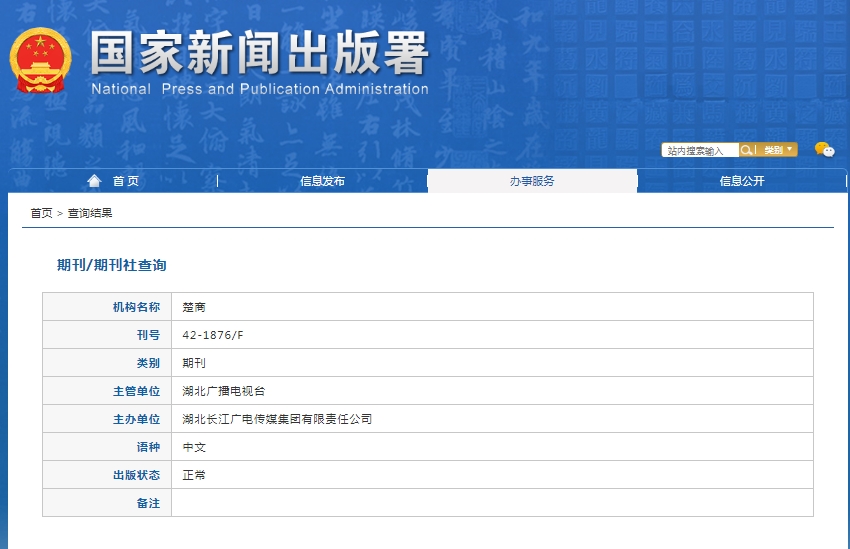The image size is (850, 549).
Task: Expand the 类别 category dropdown
Action: (779, 150)
